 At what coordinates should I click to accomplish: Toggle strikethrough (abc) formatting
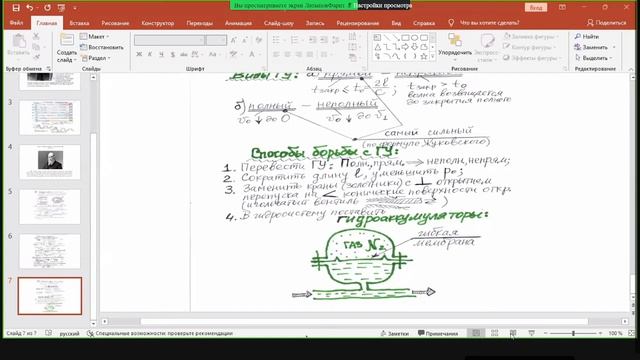coord(184,54)
